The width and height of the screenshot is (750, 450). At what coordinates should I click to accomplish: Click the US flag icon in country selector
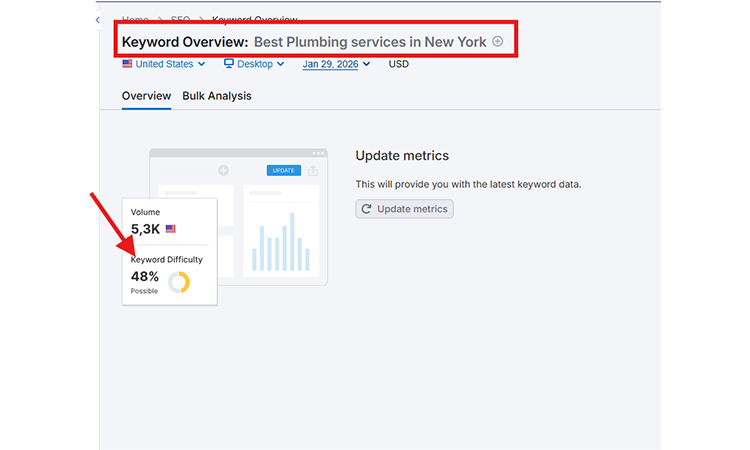click(127, 64)
